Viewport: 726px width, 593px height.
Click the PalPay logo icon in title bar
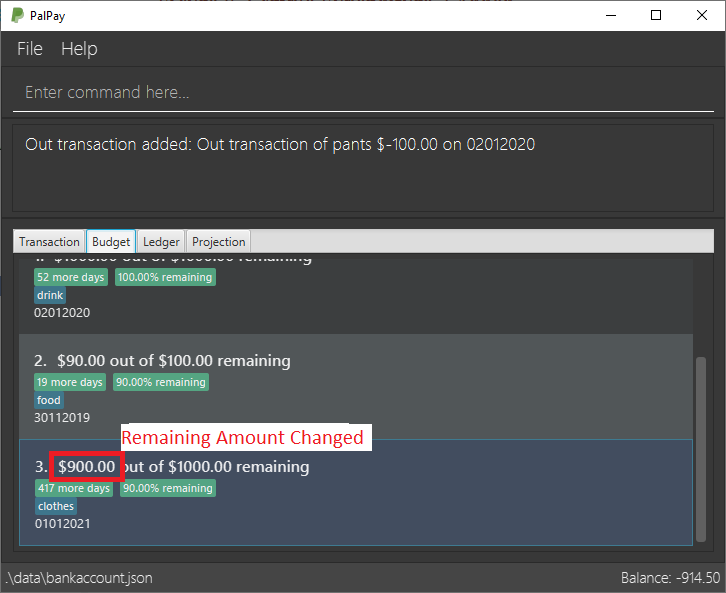(17, 15)
